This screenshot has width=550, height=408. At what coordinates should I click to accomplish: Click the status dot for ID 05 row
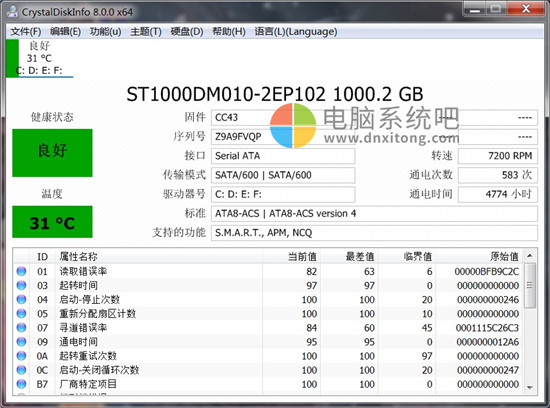click(x=21, y=313)
